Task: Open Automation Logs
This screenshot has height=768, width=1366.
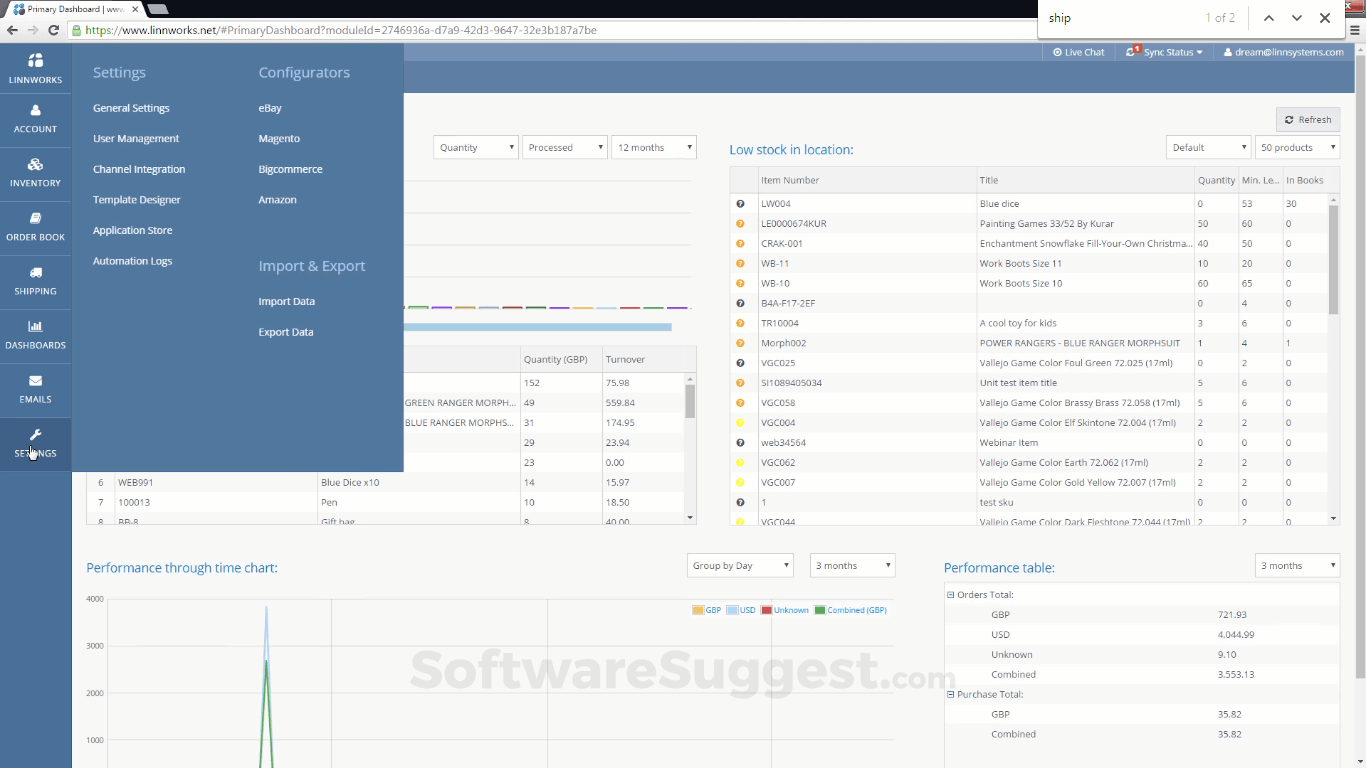Action: [133, 261]
